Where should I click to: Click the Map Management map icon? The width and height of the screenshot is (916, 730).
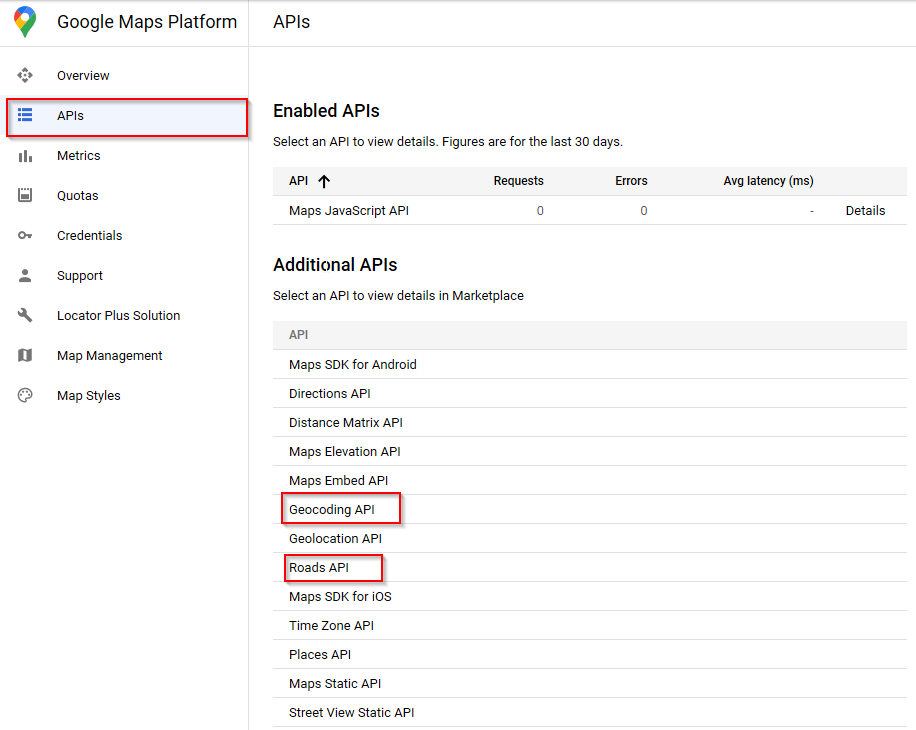[24, 355]
